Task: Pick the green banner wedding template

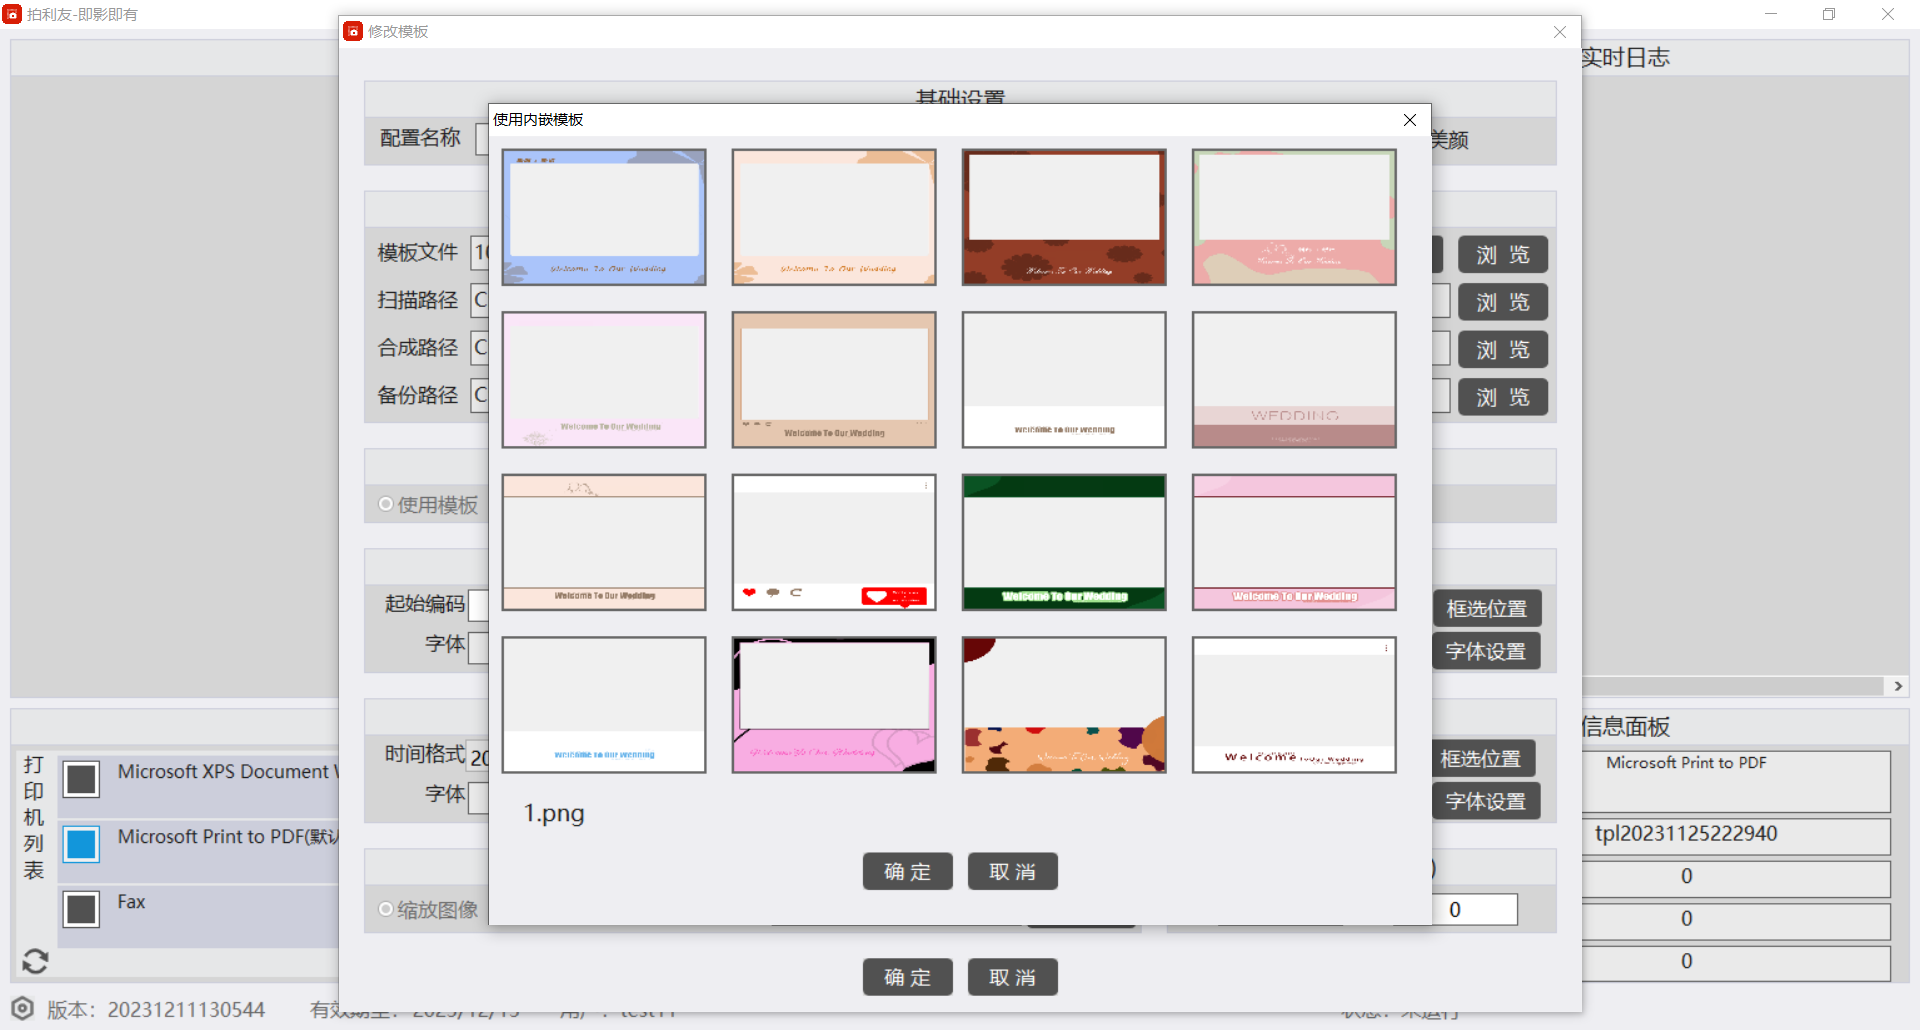Action: [x=1064, y=542]
